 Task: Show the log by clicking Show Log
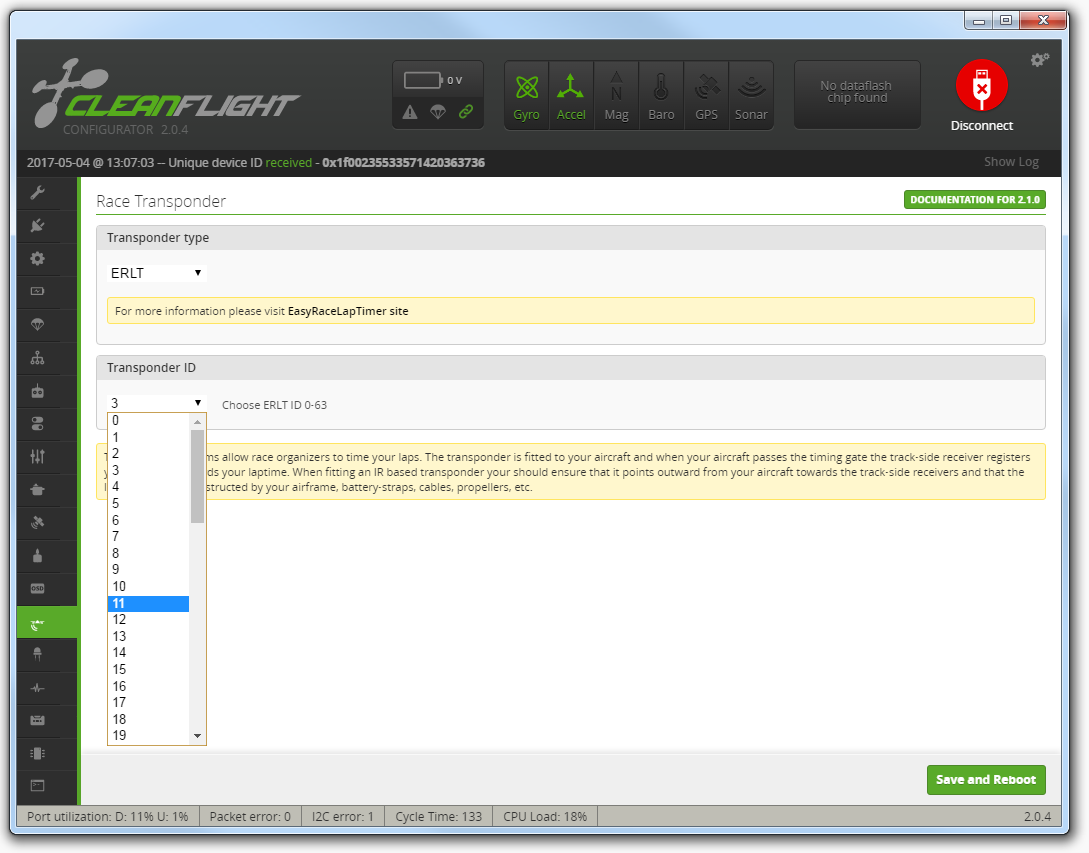1011,161
